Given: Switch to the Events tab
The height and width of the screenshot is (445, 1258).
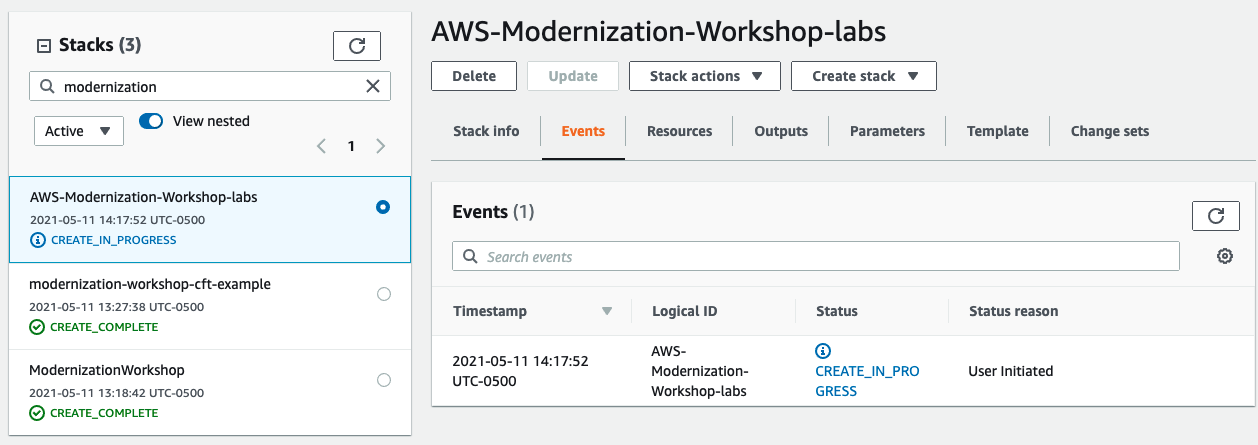Looking at the screenshot, I should click(583, 131).
